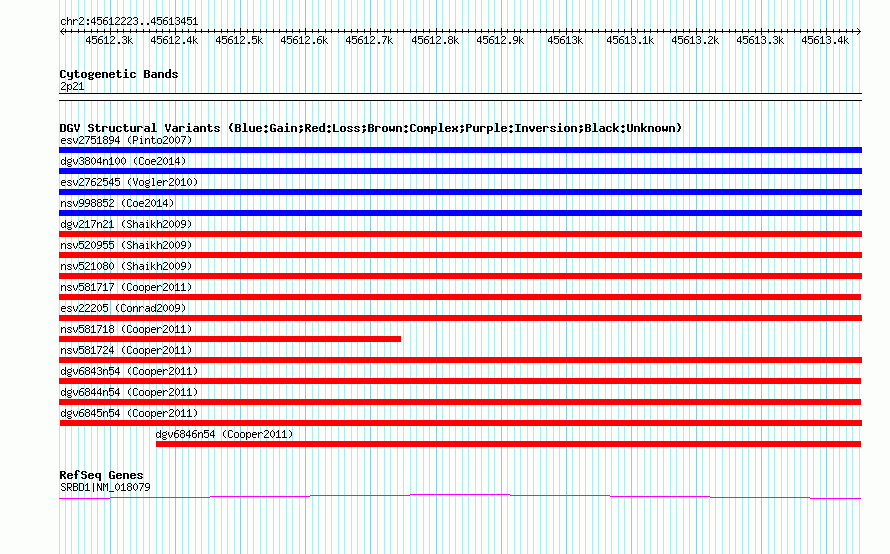Click the blue gain bar under dgv3804n100
Image resolution: width=890 pixels, height=554 pixels.
point(460,171)
